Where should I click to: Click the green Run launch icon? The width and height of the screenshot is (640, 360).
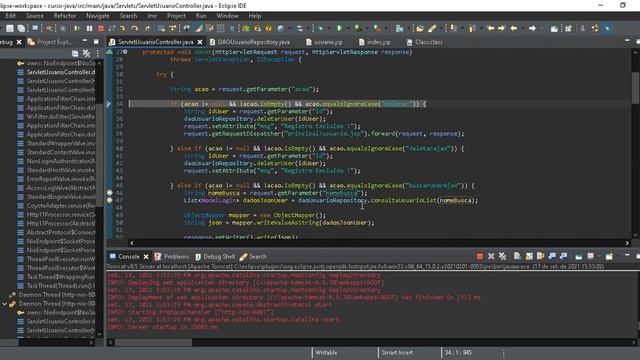pos(339,28)
